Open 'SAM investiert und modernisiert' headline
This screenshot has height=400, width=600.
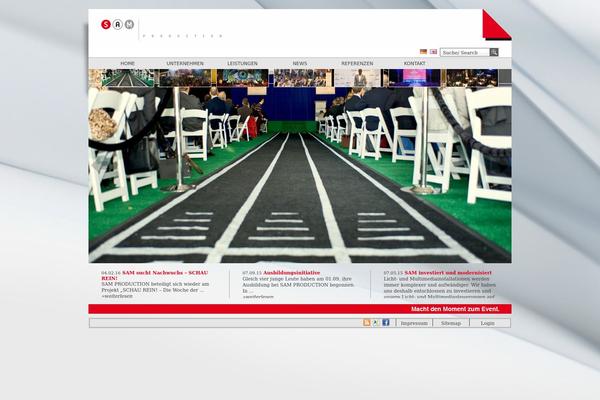448,273
